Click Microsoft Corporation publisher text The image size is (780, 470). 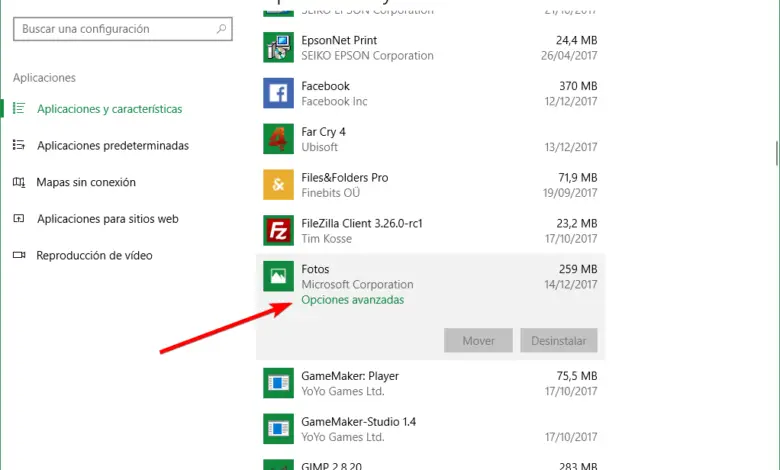point(357,284)
